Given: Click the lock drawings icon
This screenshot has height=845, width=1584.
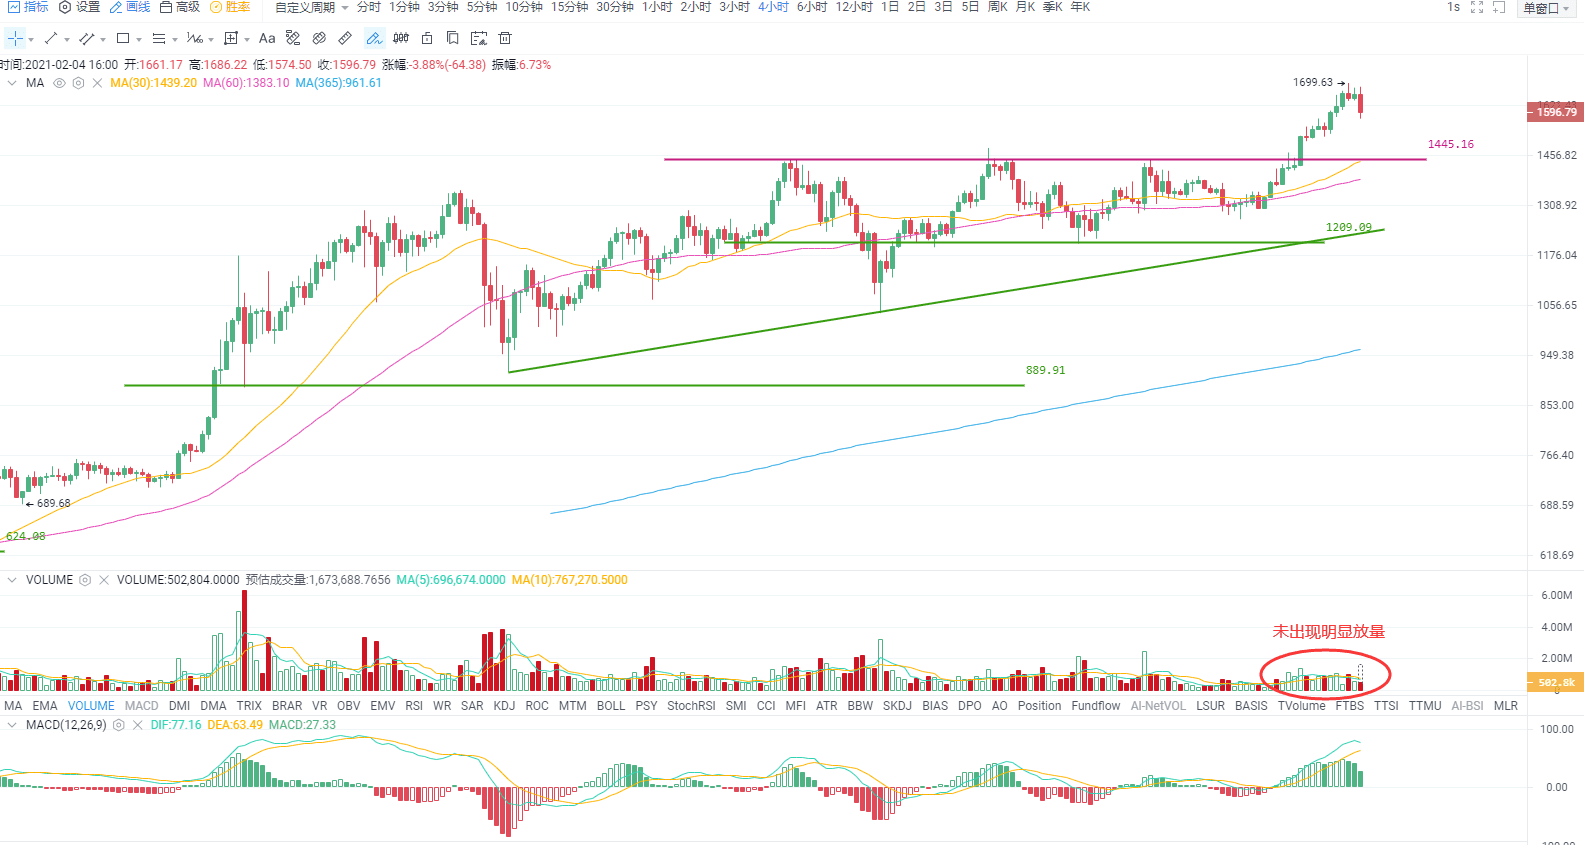Looking at the screenshot, I should [x=427, y=39].
